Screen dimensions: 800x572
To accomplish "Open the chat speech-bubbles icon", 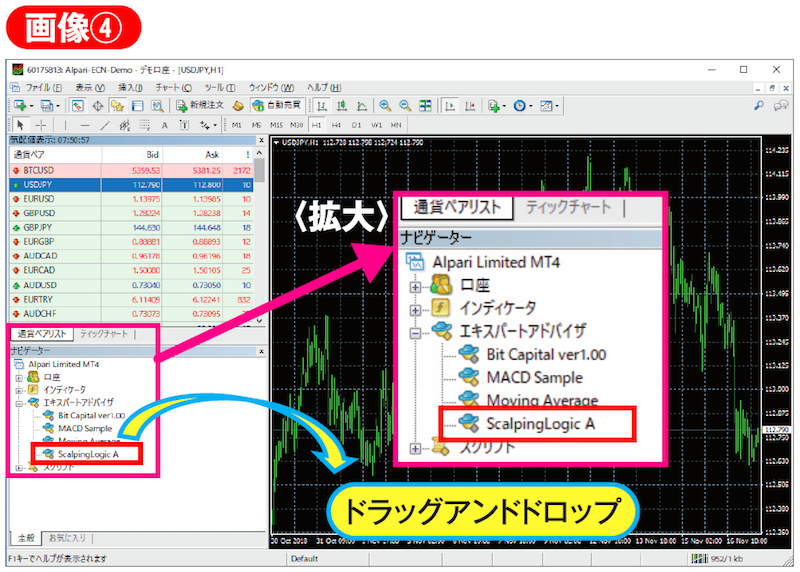I will (781, 106).
